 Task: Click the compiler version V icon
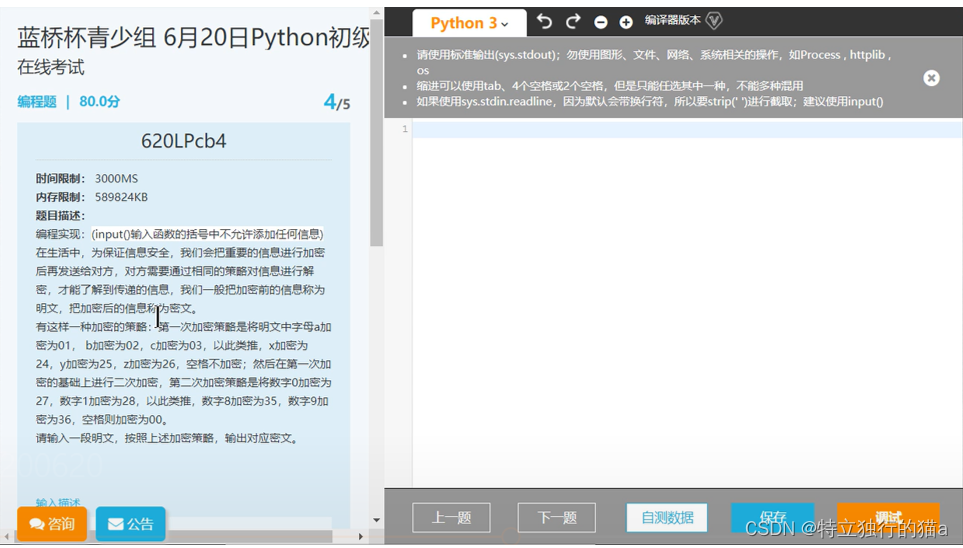pyautogui.click(x=714, y=21)
